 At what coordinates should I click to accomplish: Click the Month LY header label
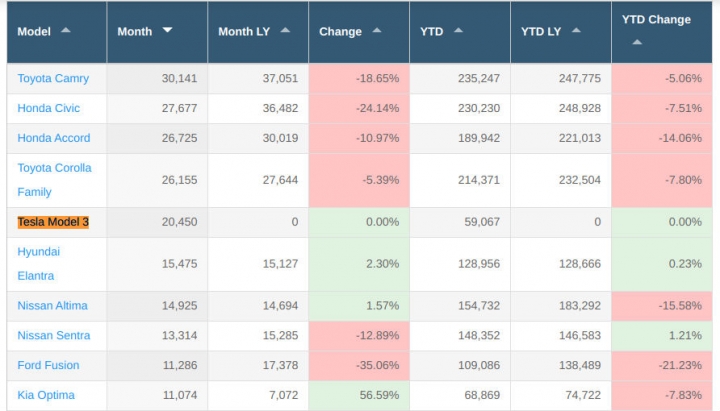point(244,32)
